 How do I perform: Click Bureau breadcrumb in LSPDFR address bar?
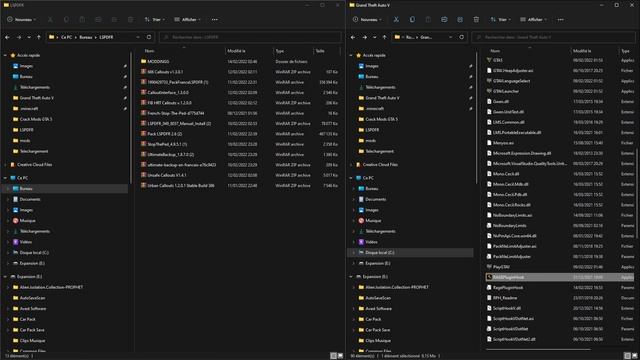coord(86,37)
